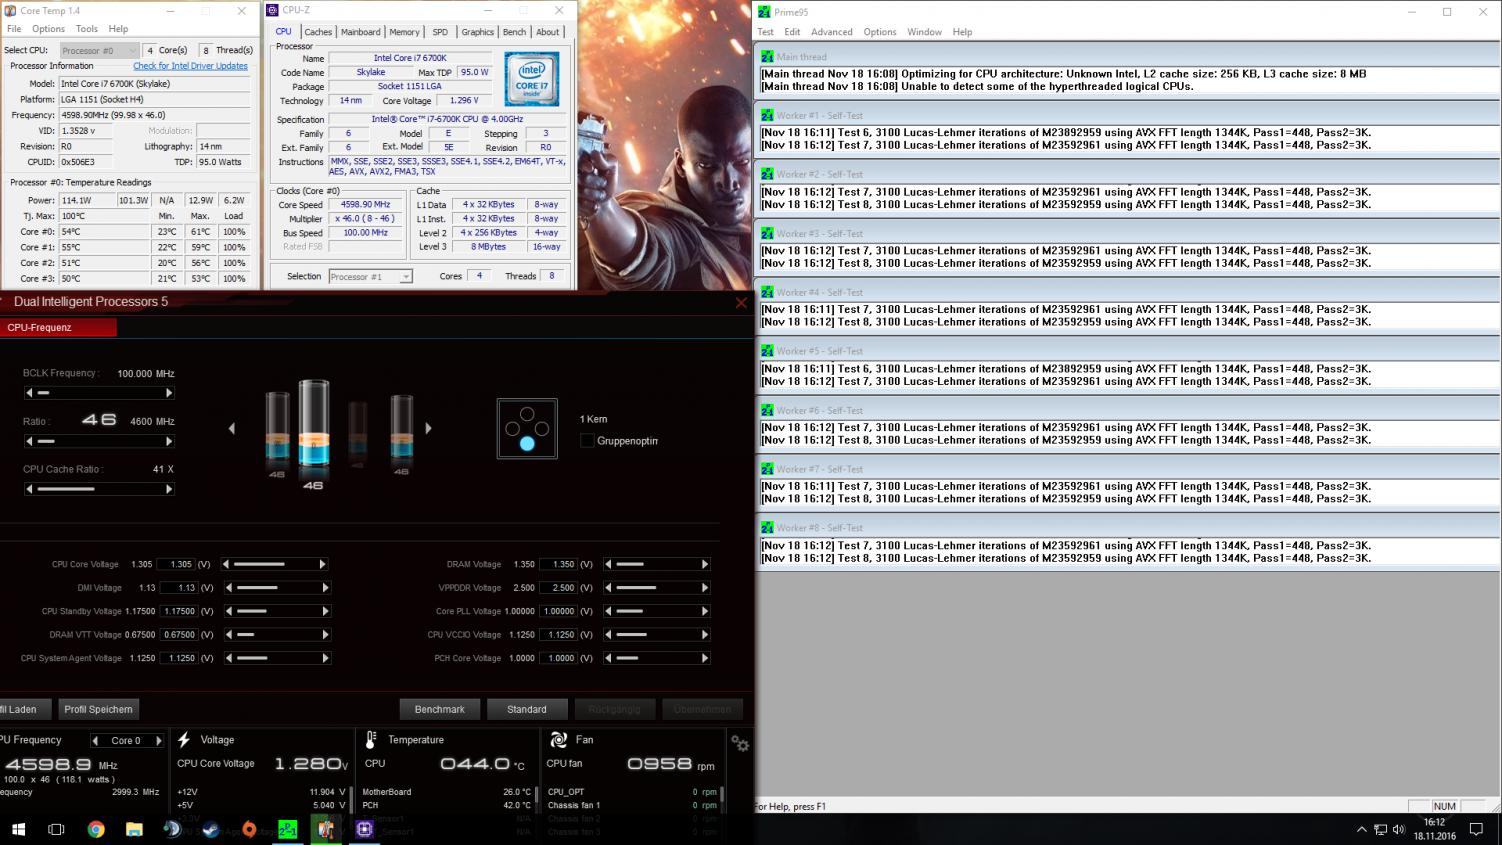Switch to the Memory tab in CPU-Z
The image size is (1502, 845).
[x=404, y=32]
